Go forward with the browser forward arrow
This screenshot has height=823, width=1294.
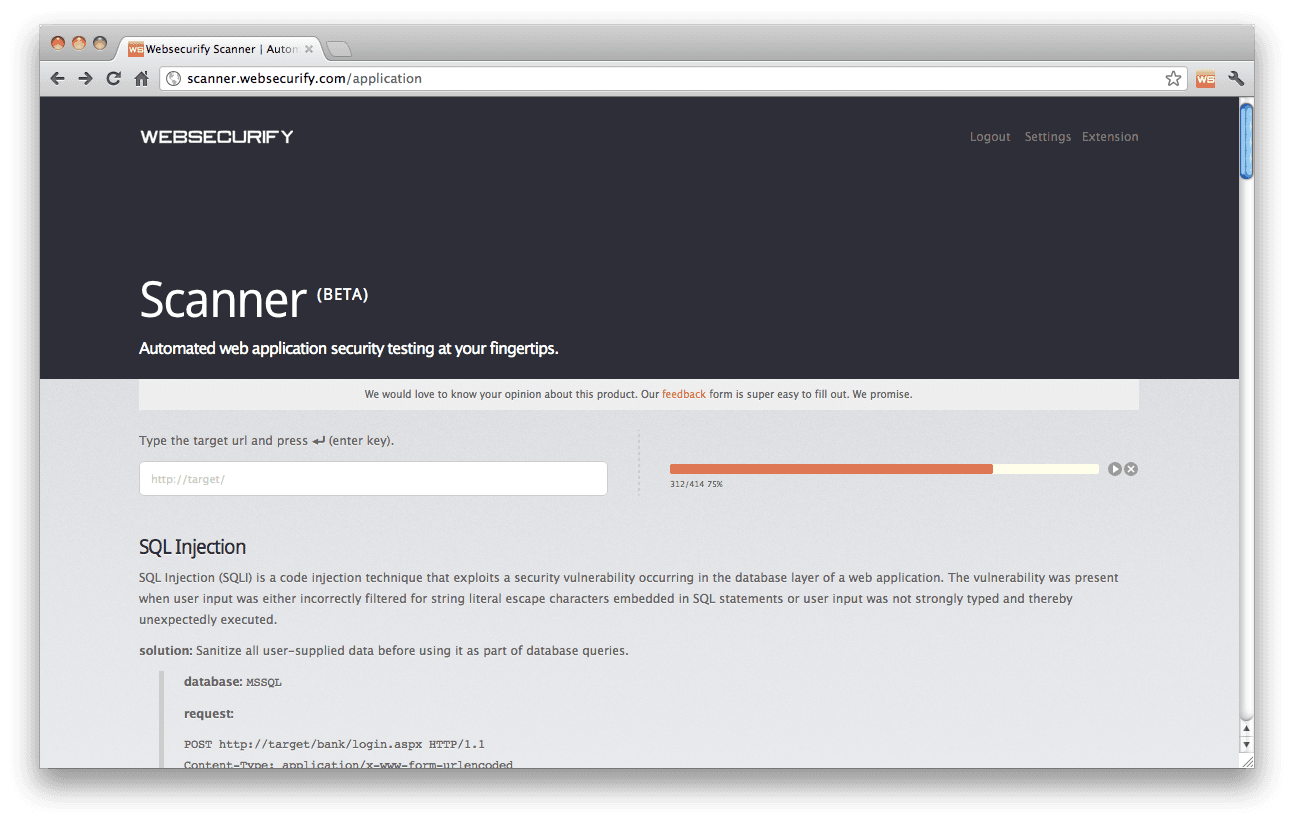pos(85,79)
